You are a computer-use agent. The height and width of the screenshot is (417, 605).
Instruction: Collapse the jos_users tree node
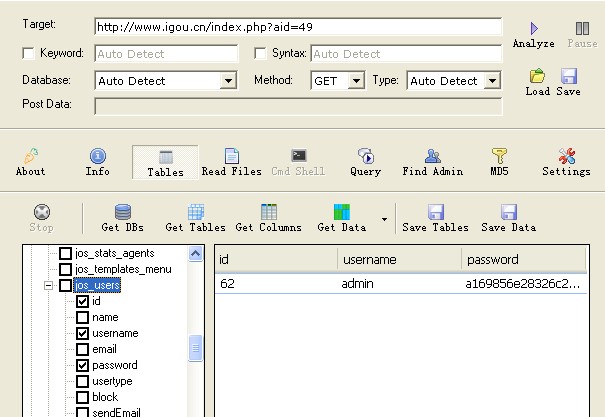tap(48, 285)
